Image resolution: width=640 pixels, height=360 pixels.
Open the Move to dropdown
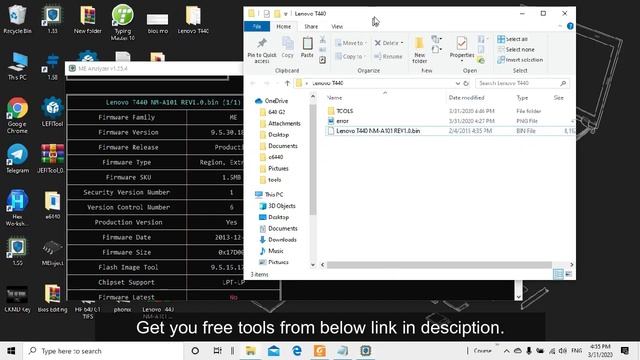coord(351,43)
